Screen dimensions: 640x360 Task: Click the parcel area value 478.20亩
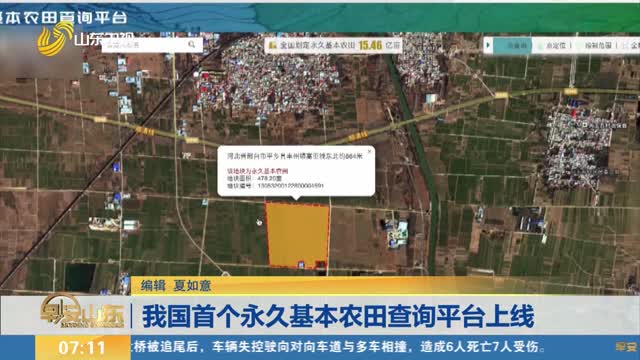[x=269, y=178]
